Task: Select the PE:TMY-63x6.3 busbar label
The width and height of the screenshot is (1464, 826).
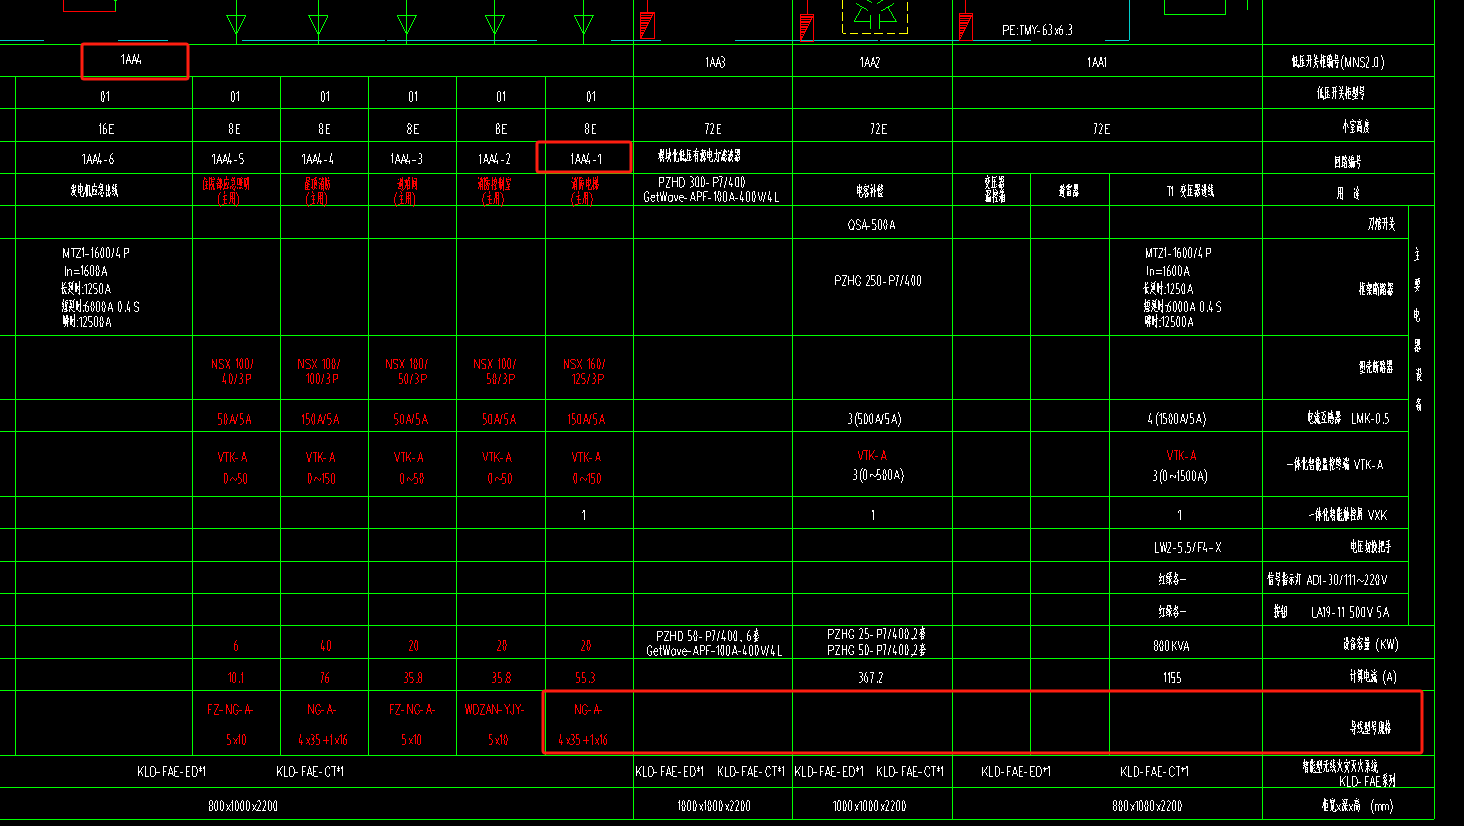Action: (1037, 30)
